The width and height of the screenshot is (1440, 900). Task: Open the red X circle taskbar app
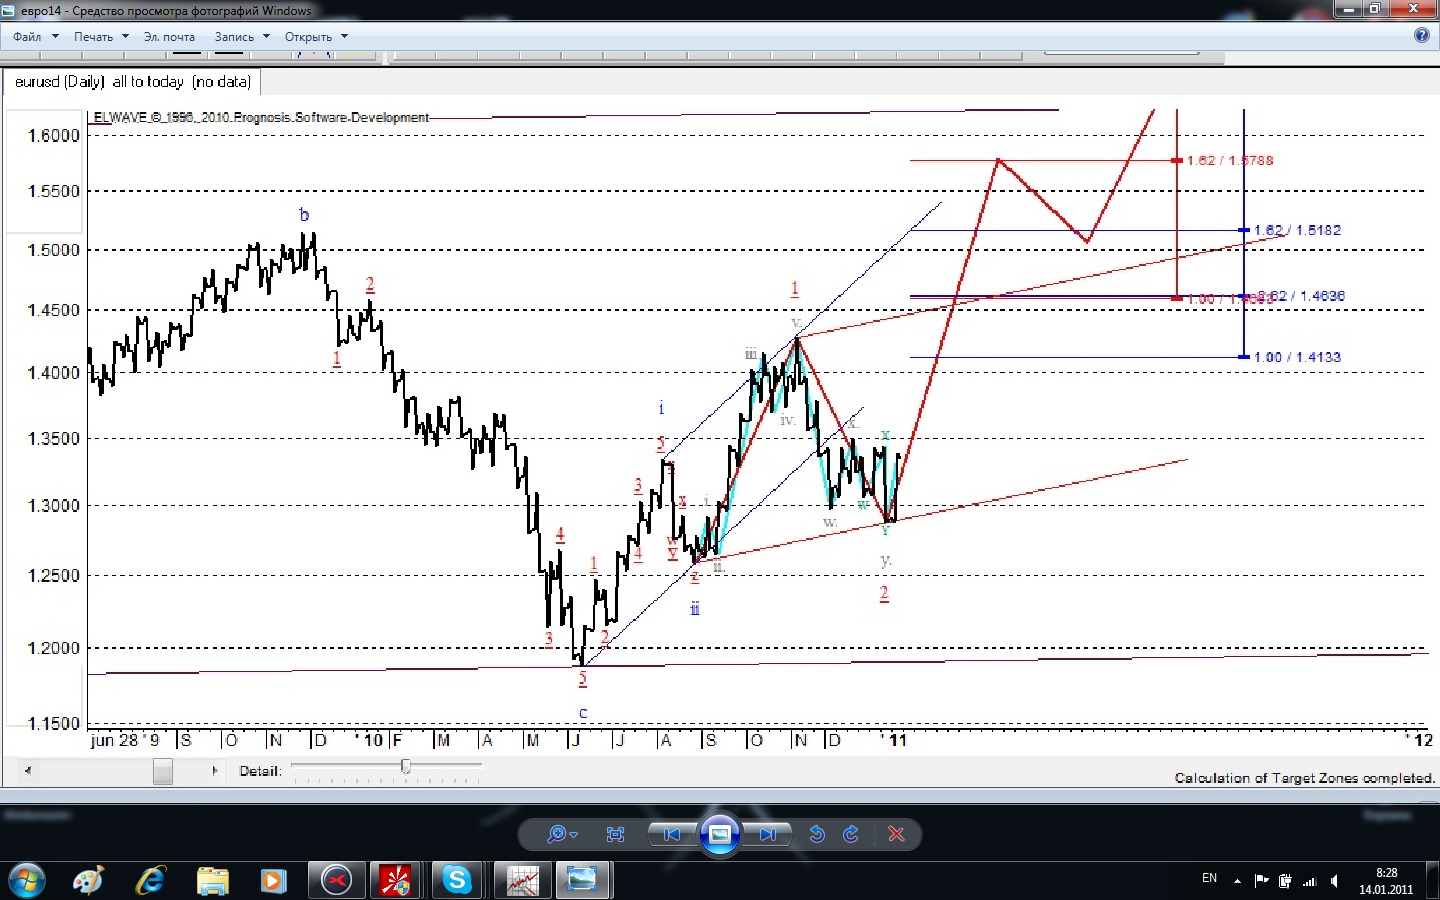(337, 881)
